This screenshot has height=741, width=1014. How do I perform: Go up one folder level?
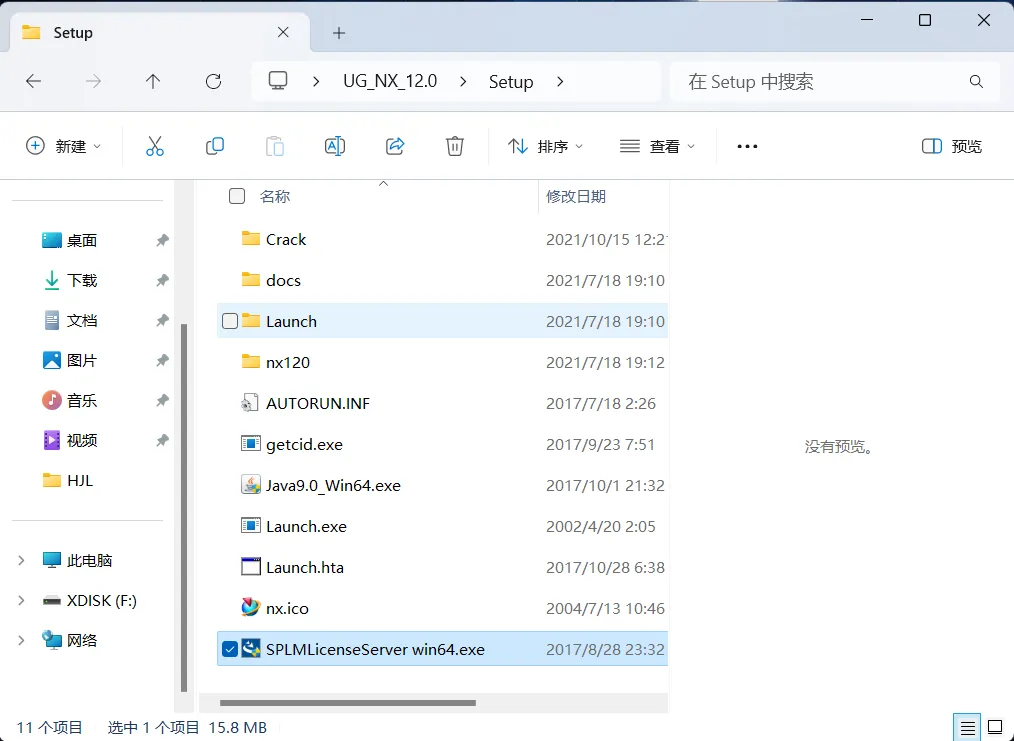point(153,81)
